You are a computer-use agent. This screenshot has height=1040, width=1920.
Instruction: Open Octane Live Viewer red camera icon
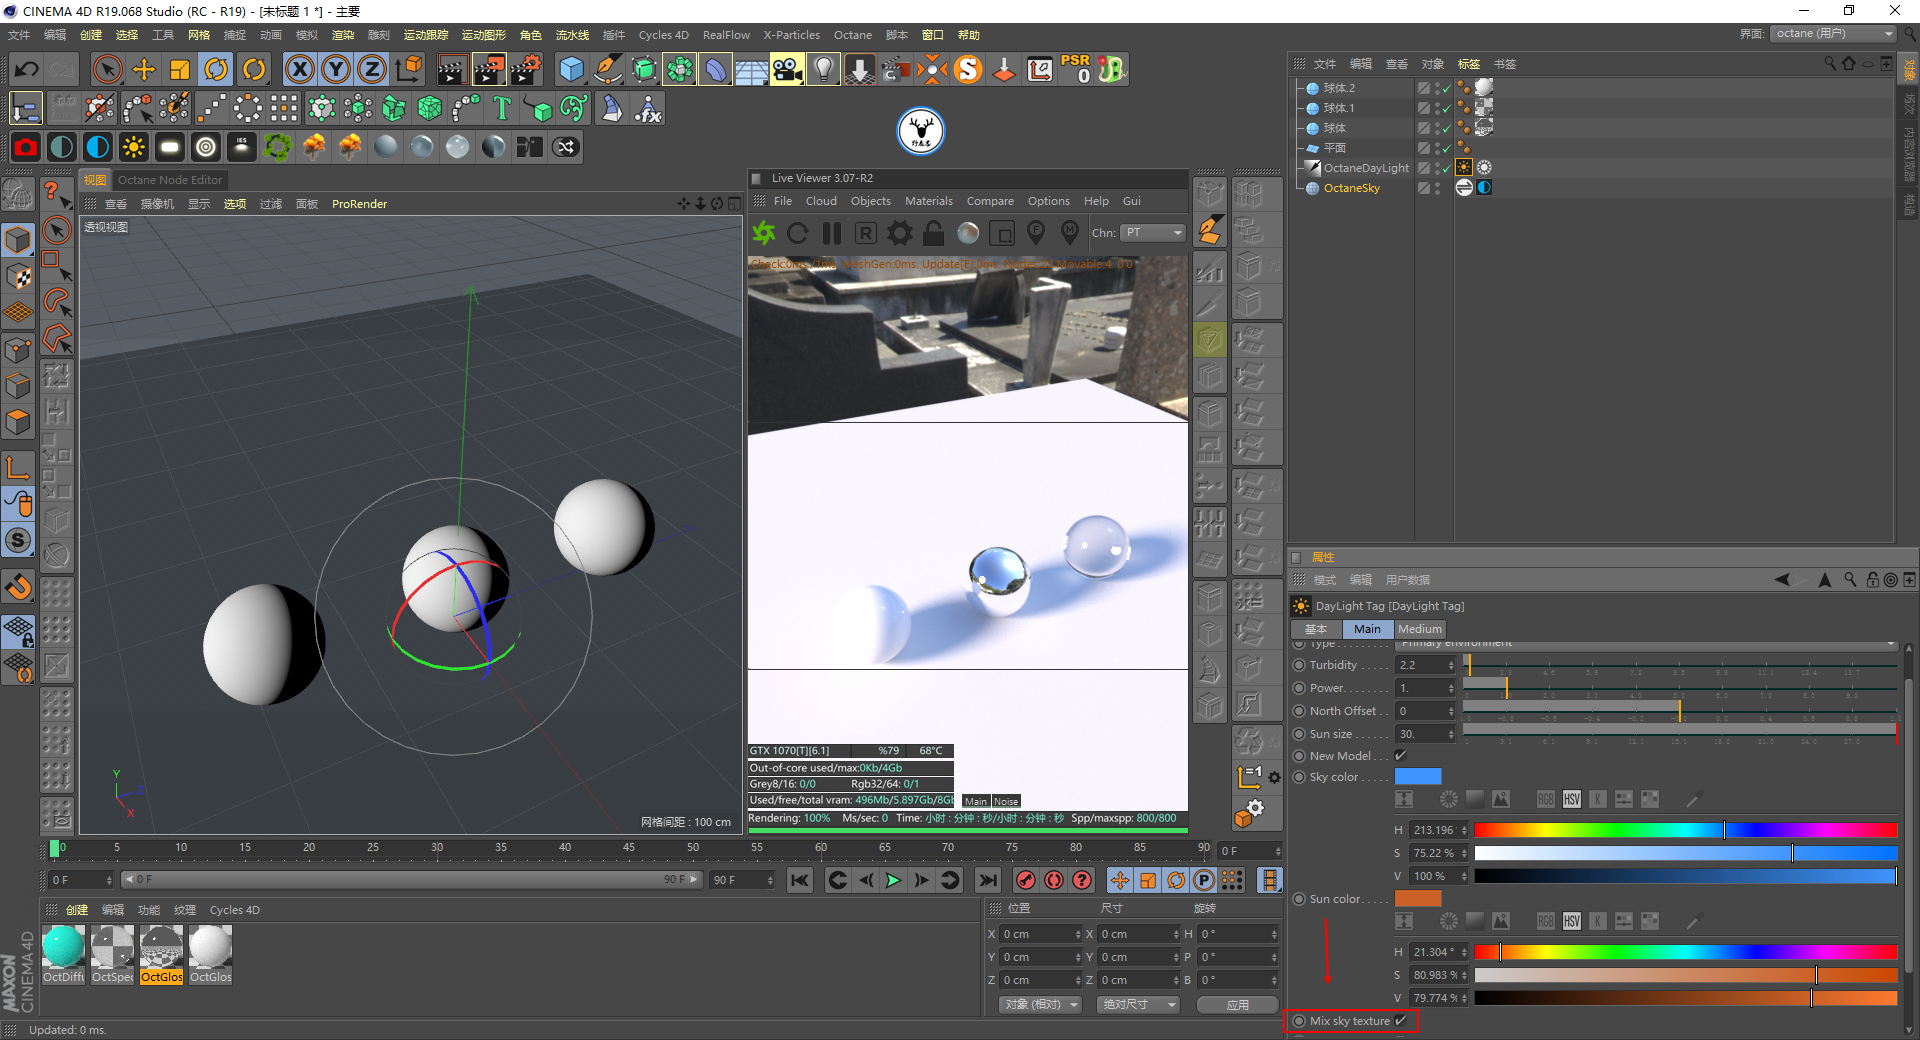pos(26,147)
